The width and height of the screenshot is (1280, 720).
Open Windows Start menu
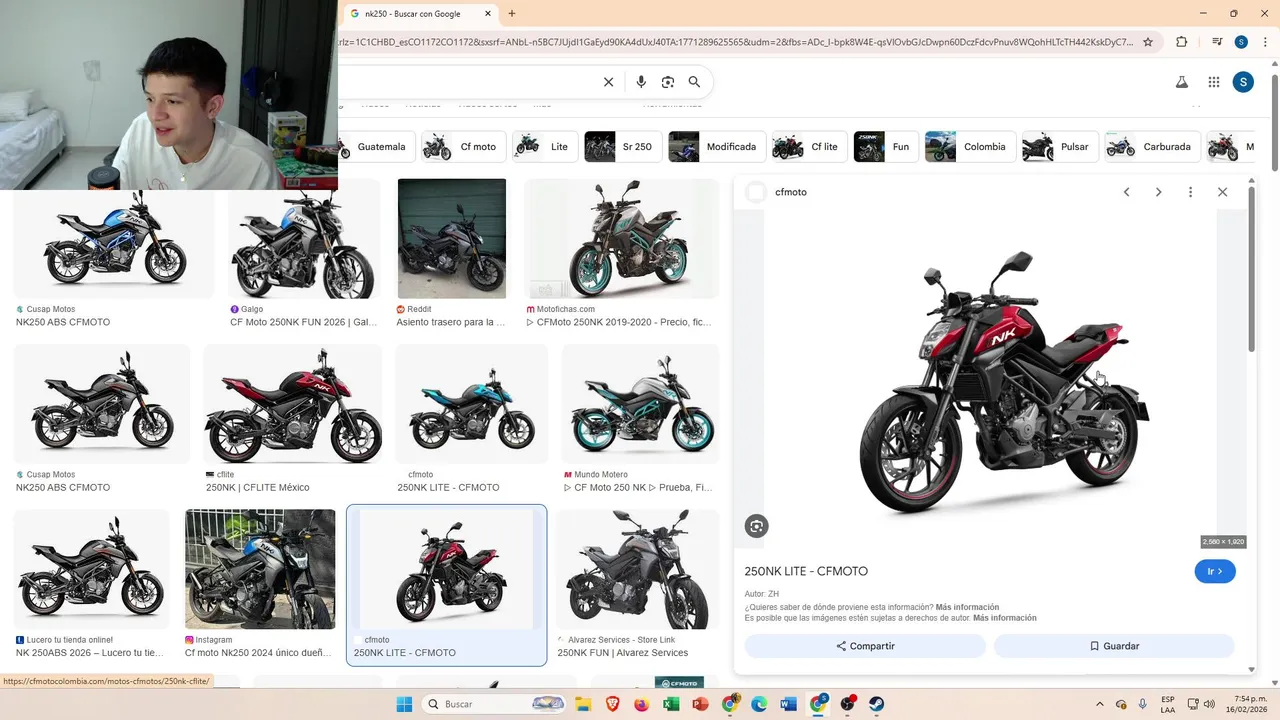[x=404, y=704]
